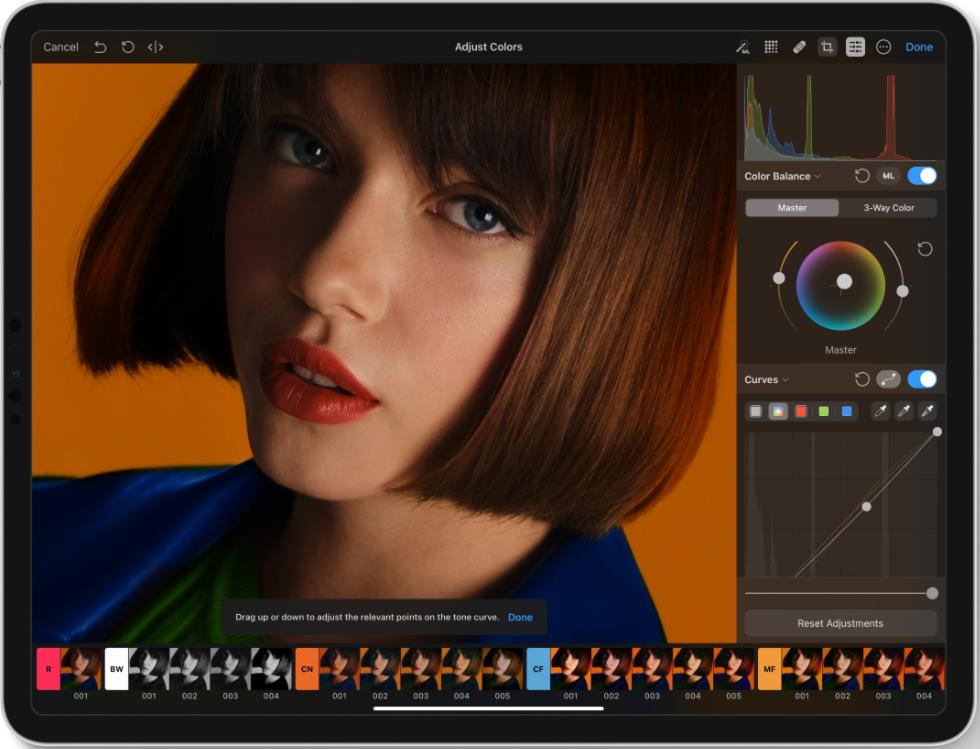This screenshot has width=980, height=749.
Task: Apply the BW 004 preset thumbnail
Action: click(x=271, y=669)
